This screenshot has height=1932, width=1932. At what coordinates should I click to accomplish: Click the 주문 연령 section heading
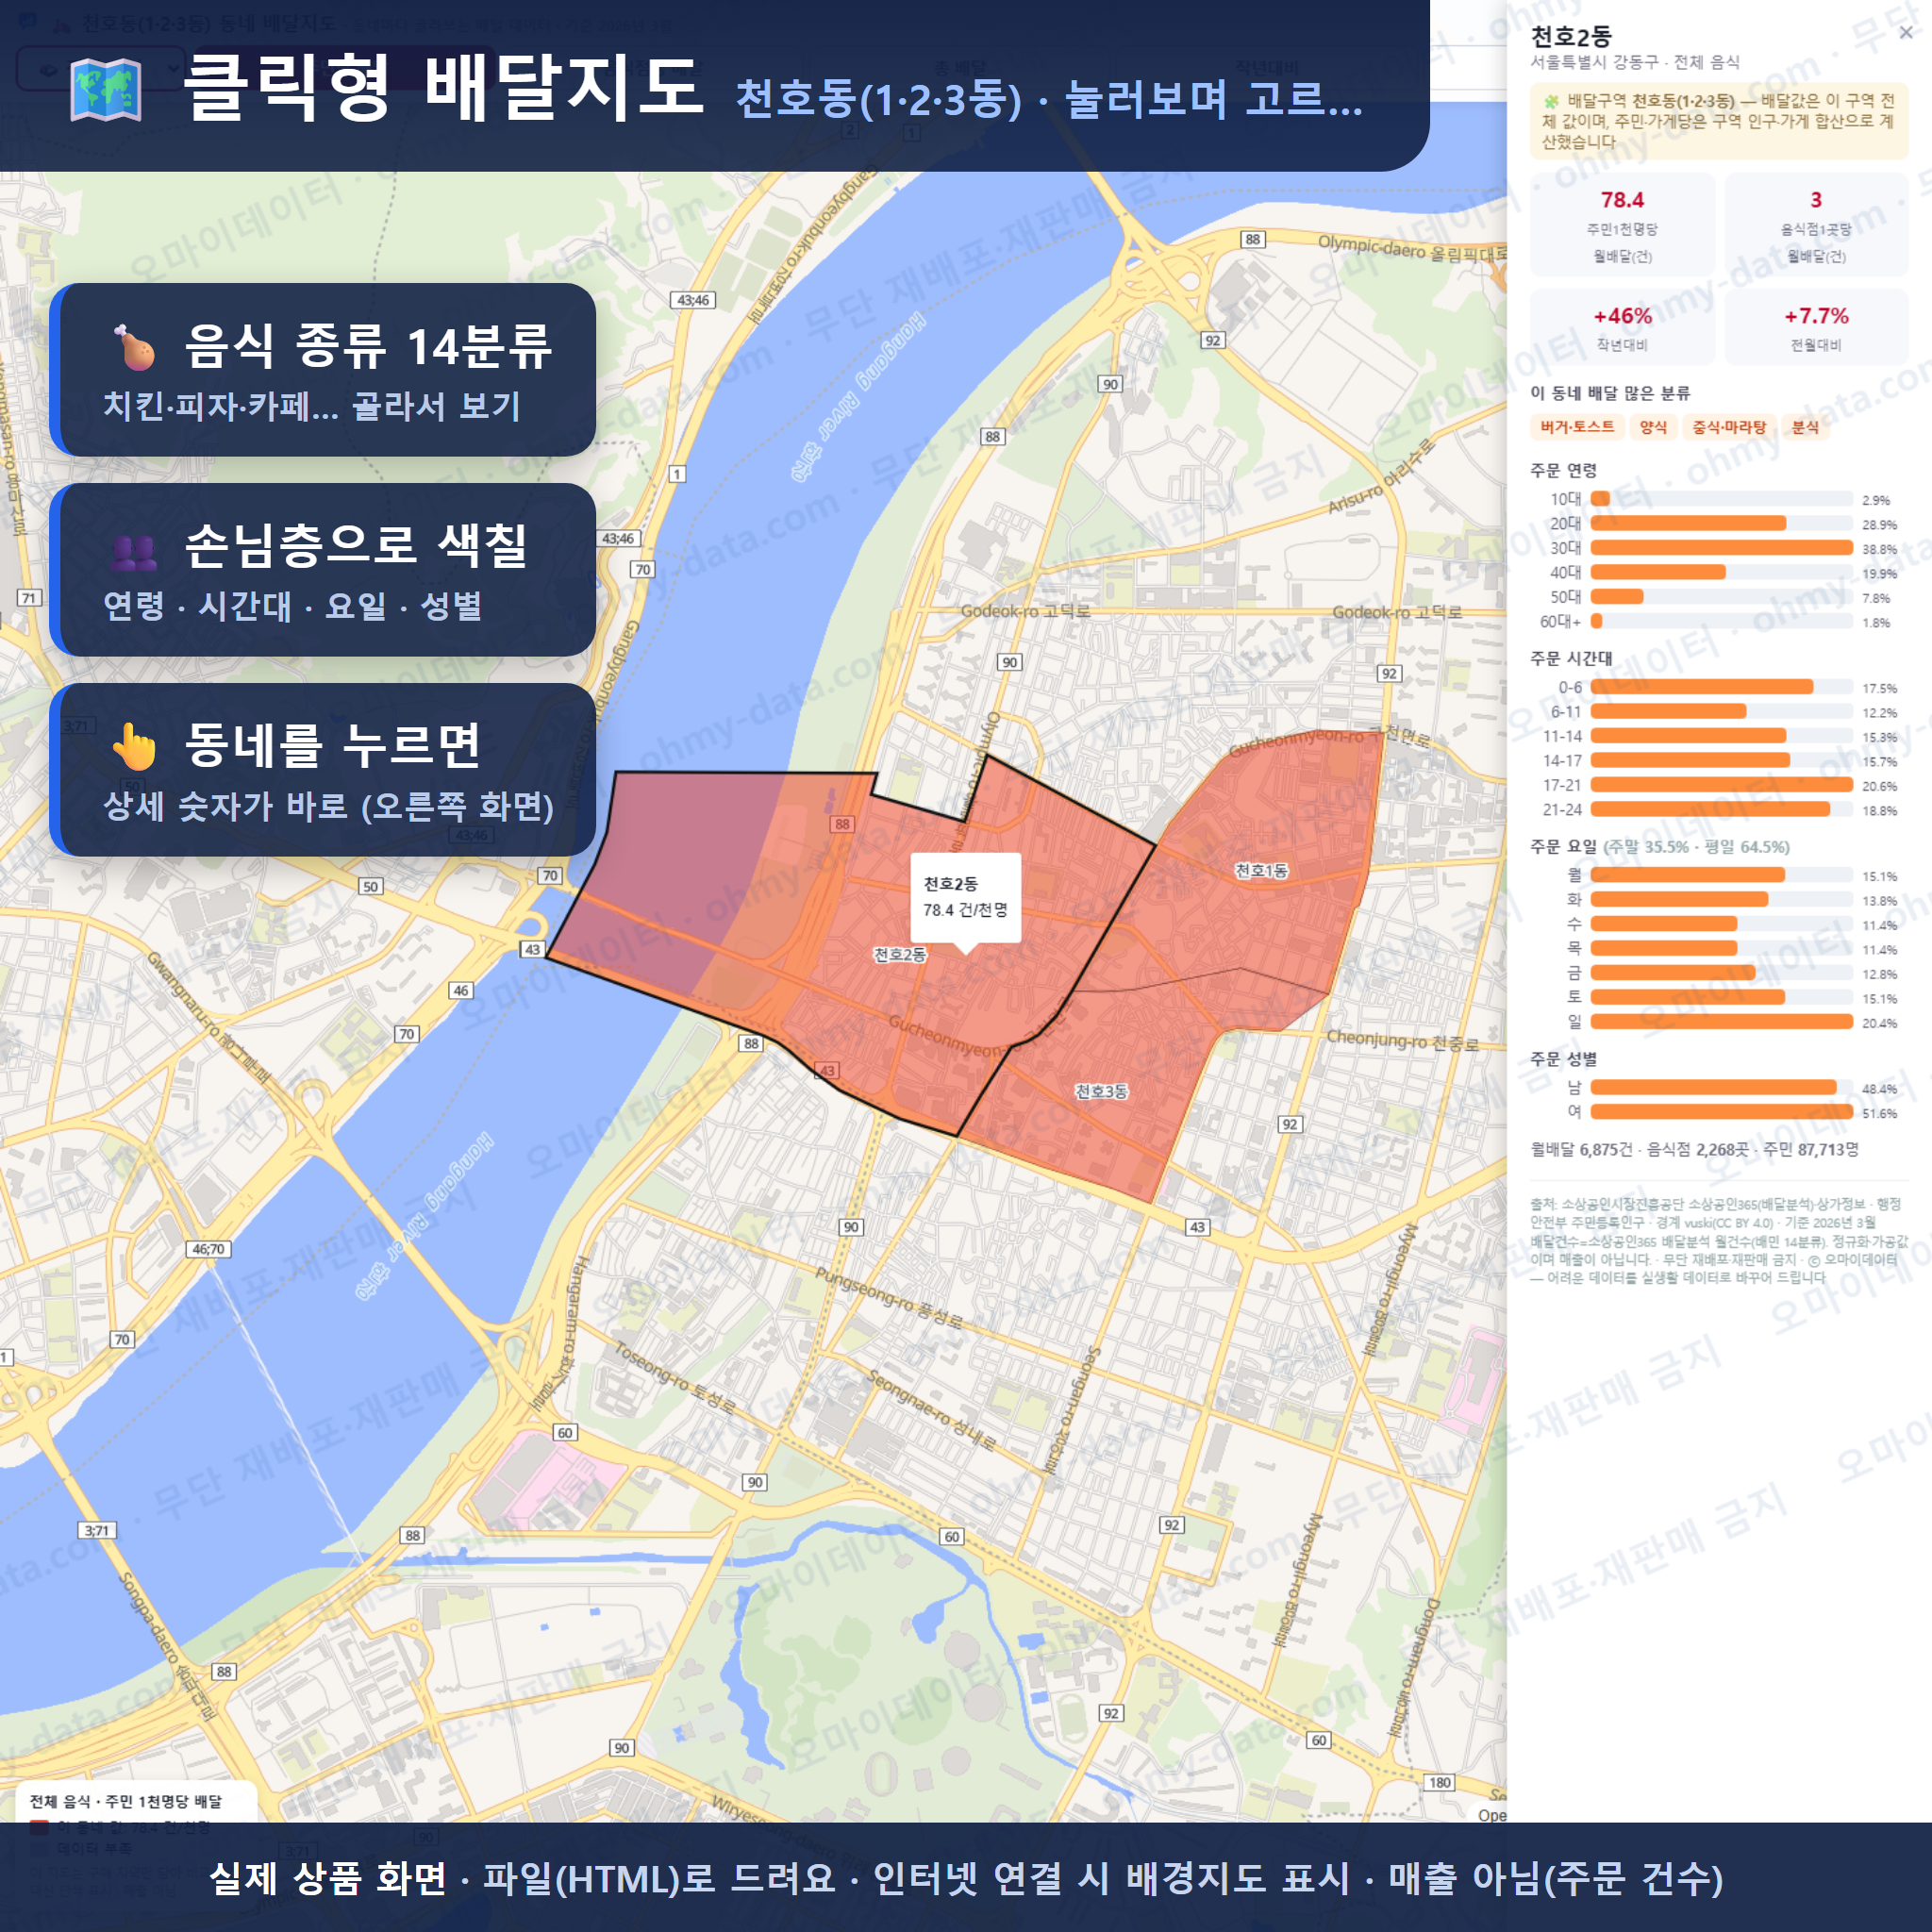coord(1563,470)
